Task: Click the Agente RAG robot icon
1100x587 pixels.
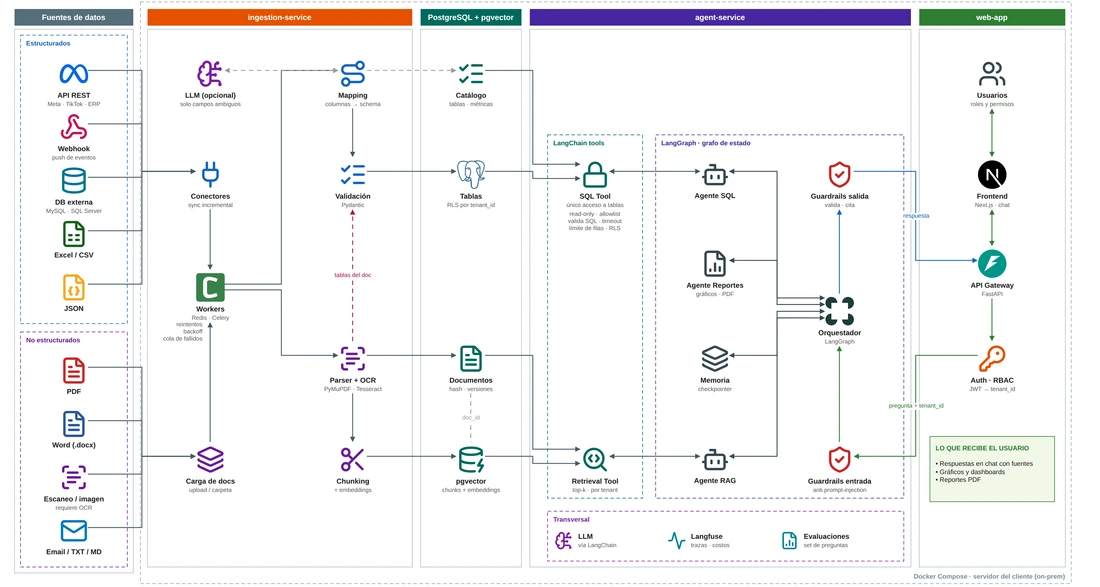Action: (x=714, y=460)
